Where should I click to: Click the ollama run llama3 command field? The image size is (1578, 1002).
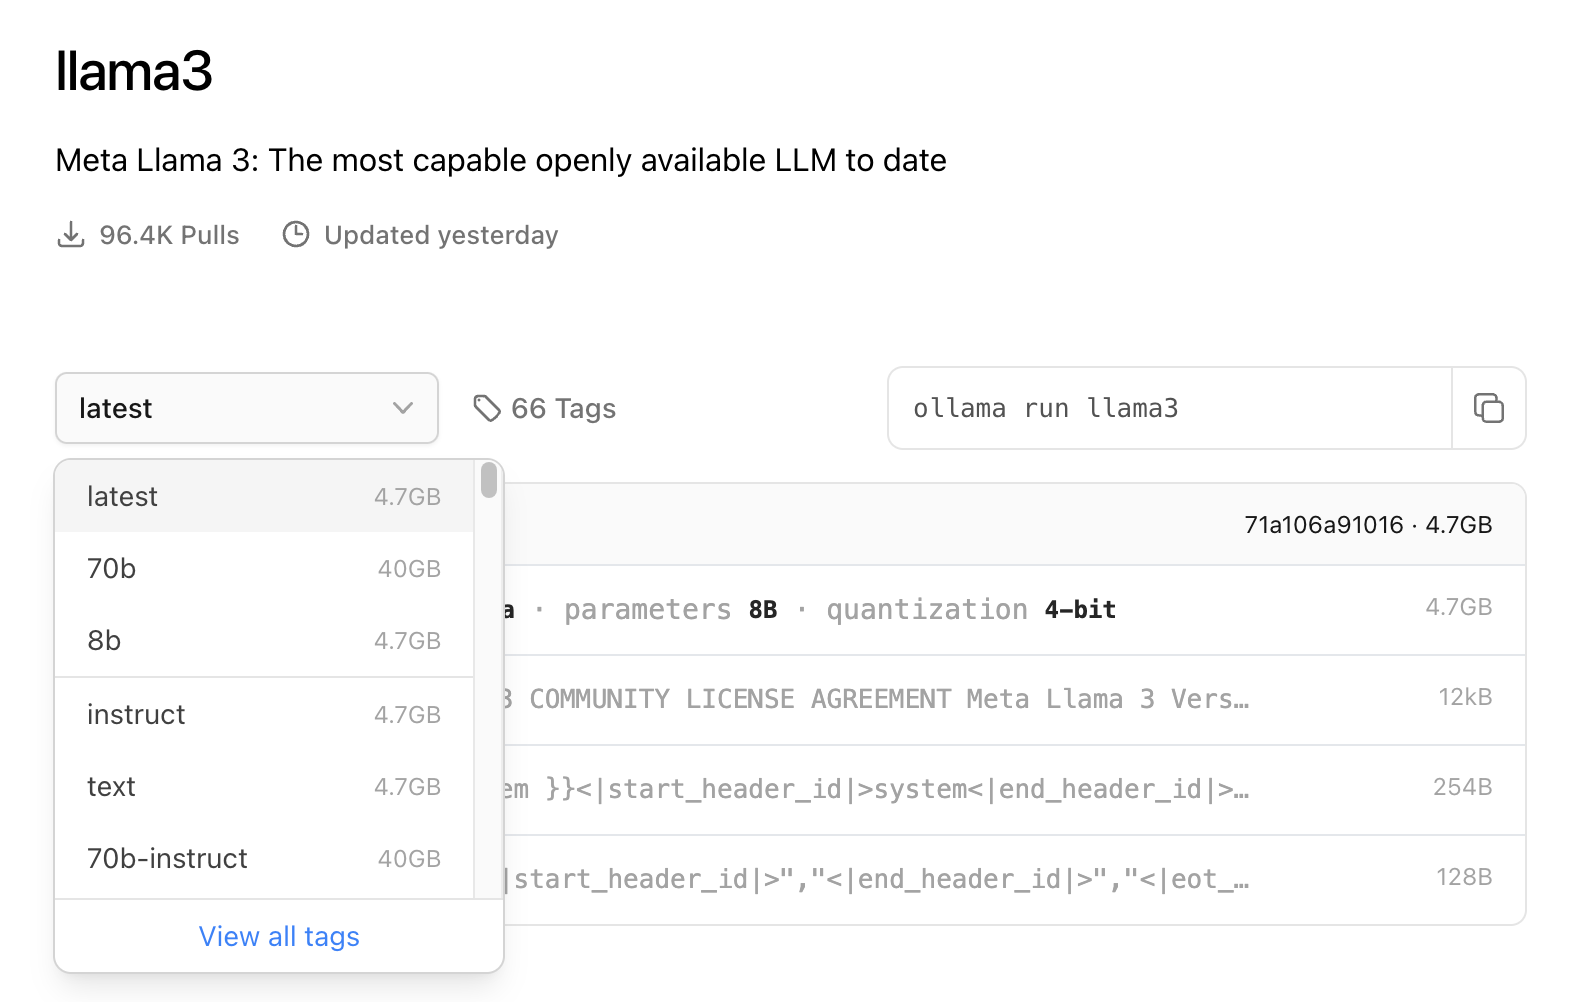(x=1168, y=408)
